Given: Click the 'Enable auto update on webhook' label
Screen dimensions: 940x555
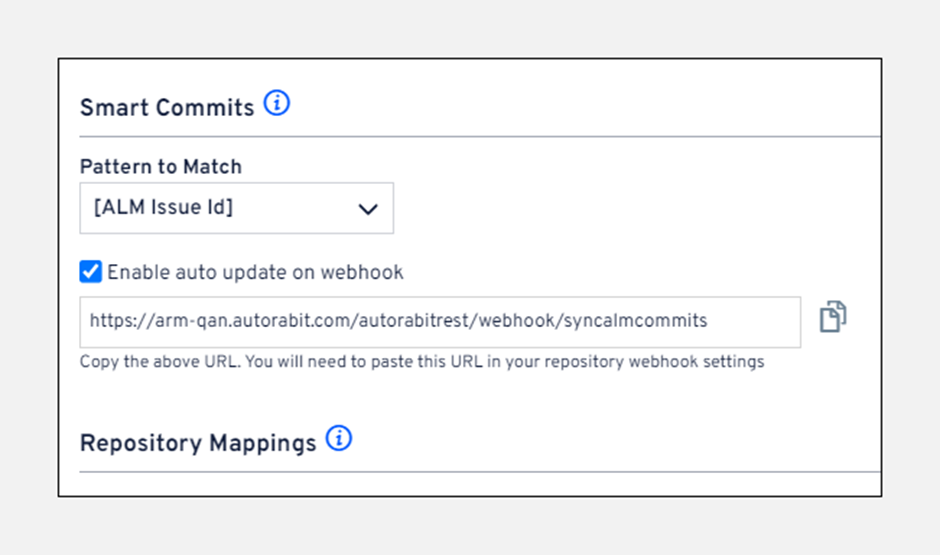Looking at the screenshot, I should (x=255, y=272).
